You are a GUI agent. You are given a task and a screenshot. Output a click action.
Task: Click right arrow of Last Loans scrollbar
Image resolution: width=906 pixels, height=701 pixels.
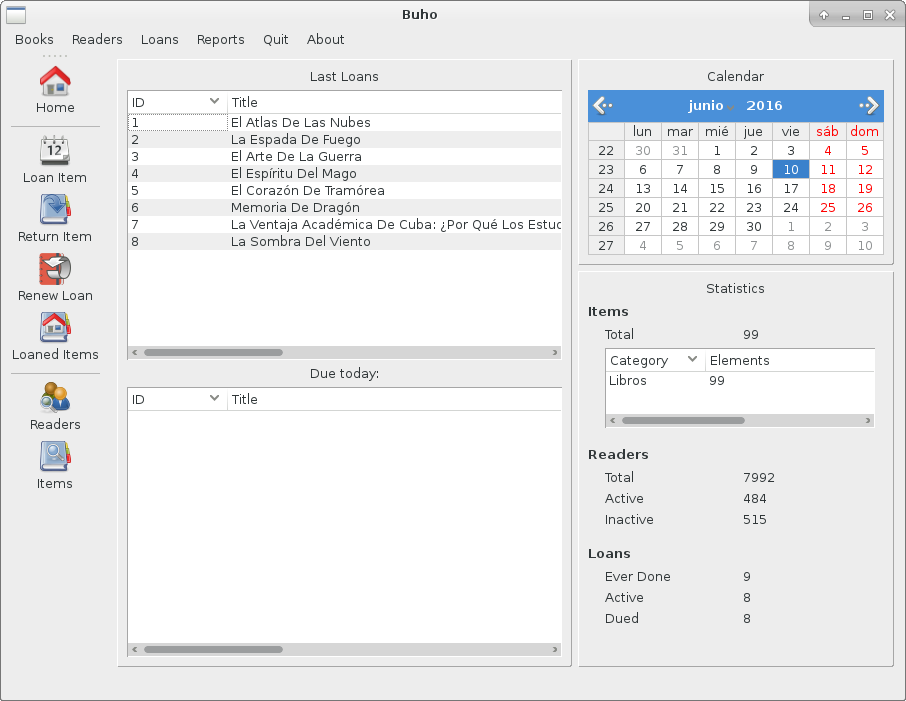coord(555,353)
